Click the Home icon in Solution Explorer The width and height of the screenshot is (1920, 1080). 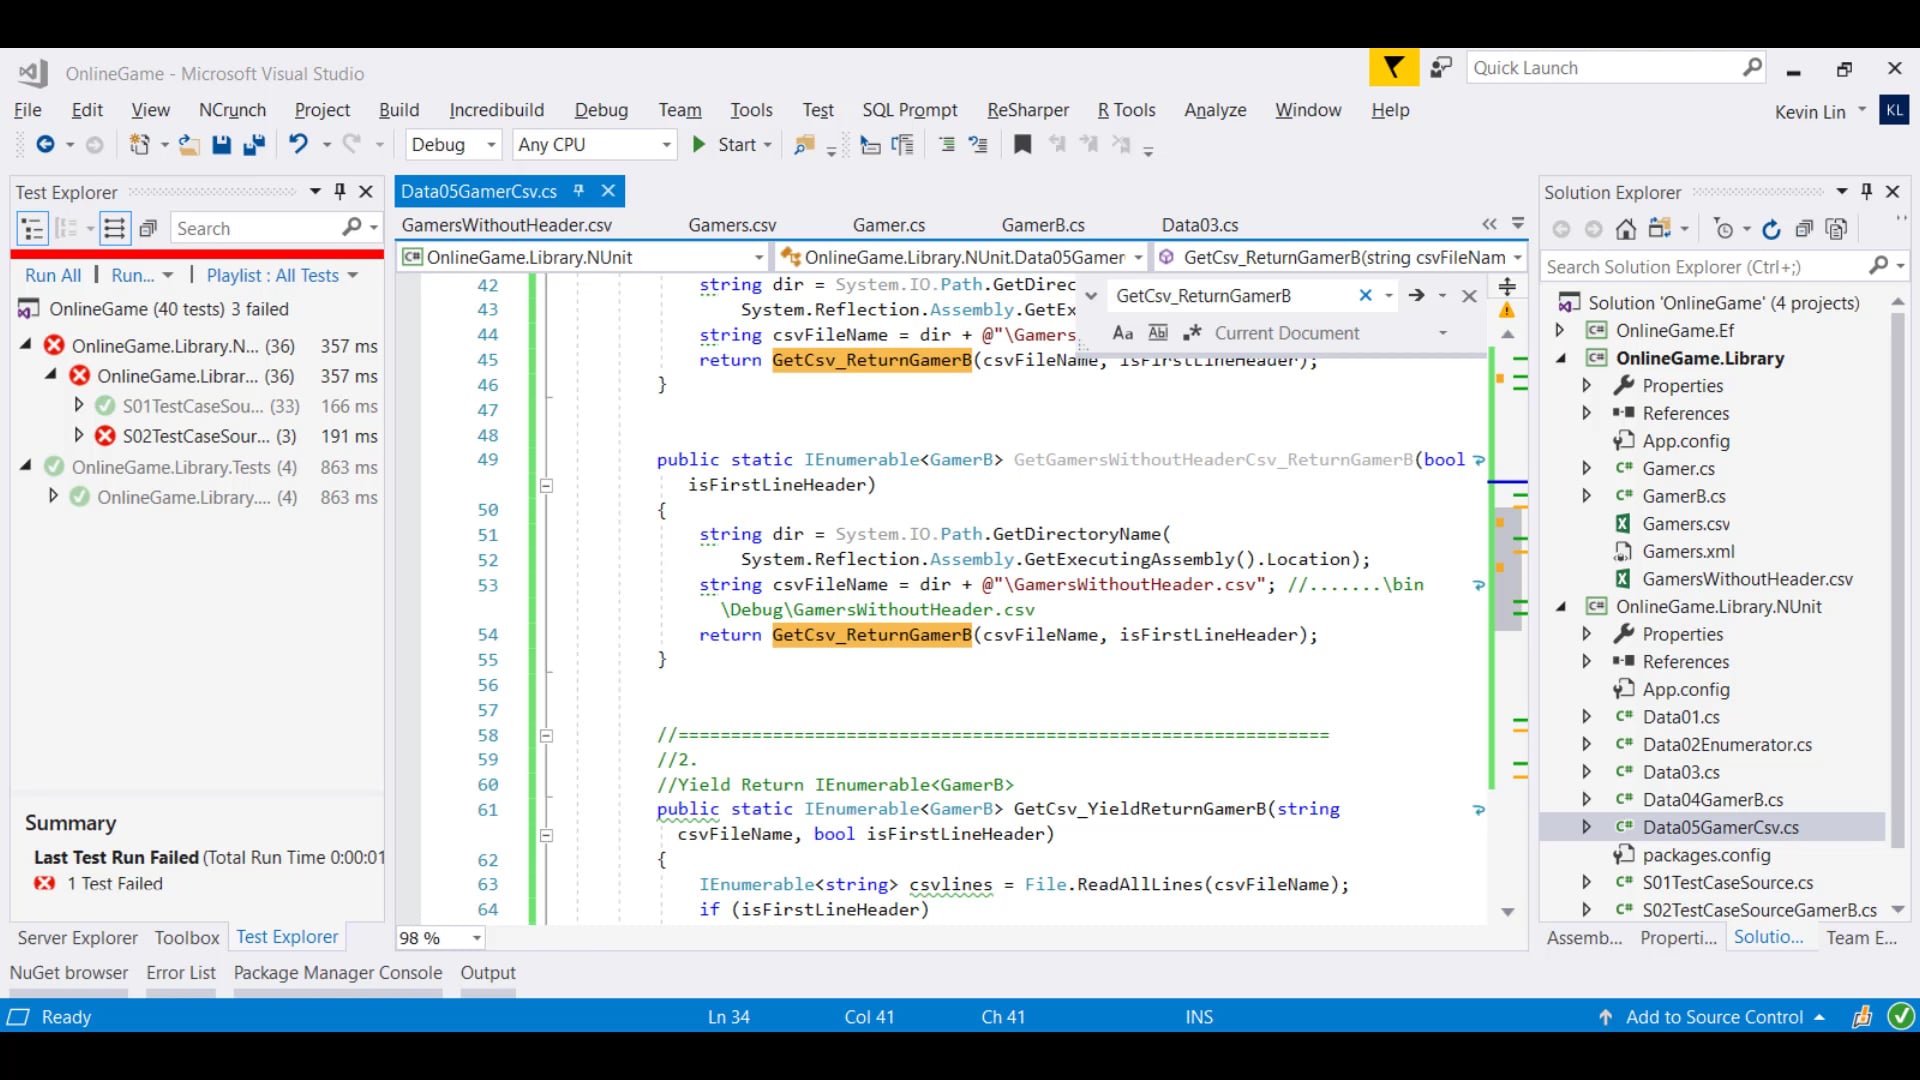tap(1626, 228)
